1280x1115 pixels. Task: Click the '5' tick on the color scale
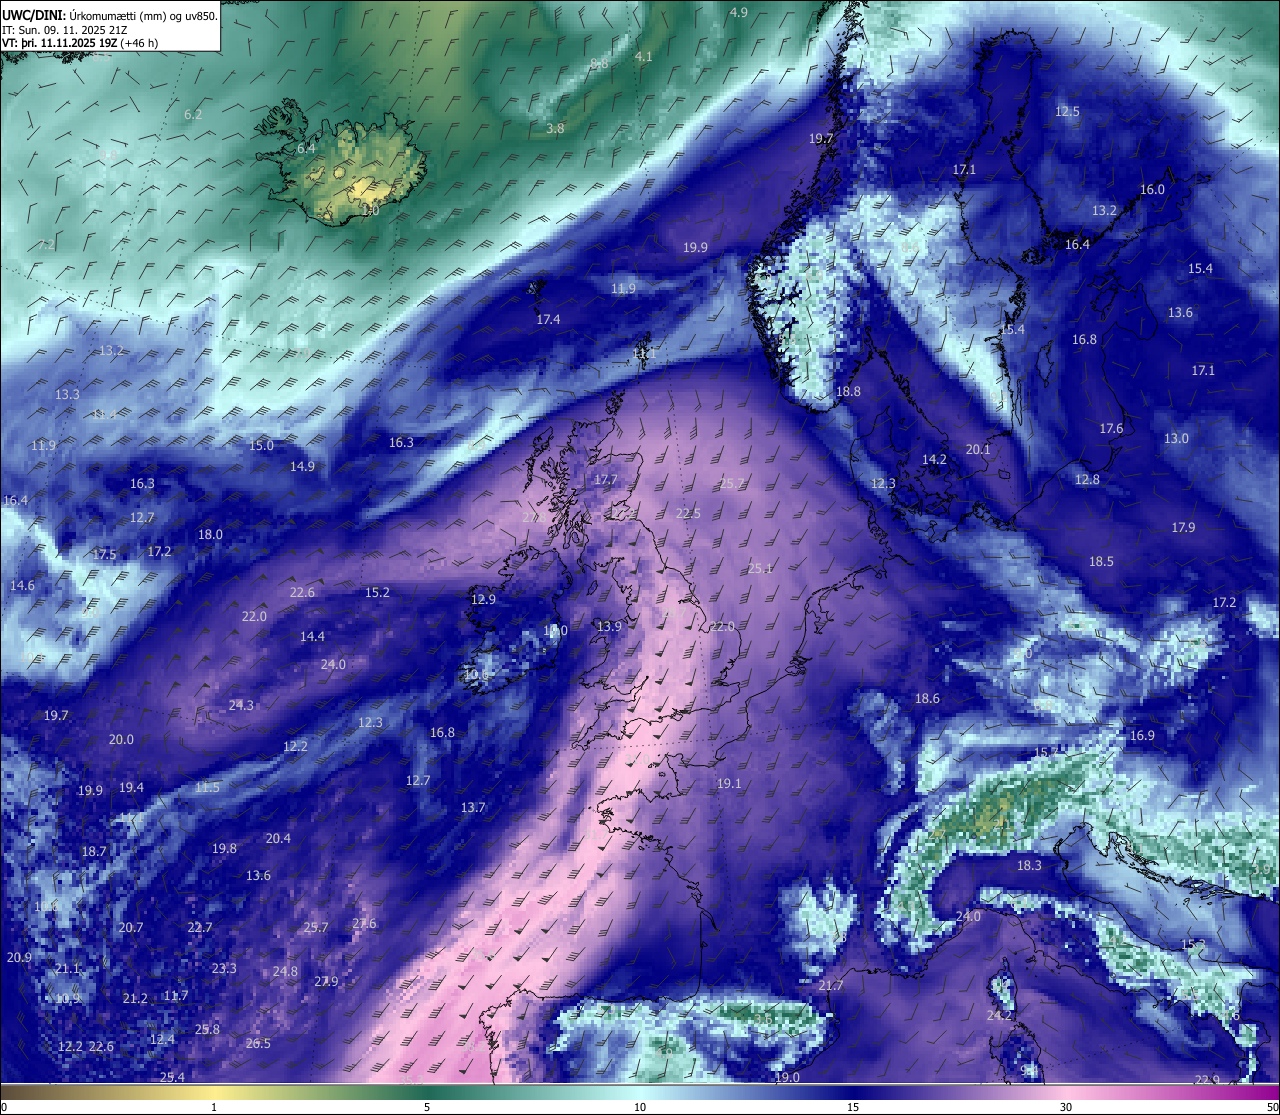pos(427,1107)
